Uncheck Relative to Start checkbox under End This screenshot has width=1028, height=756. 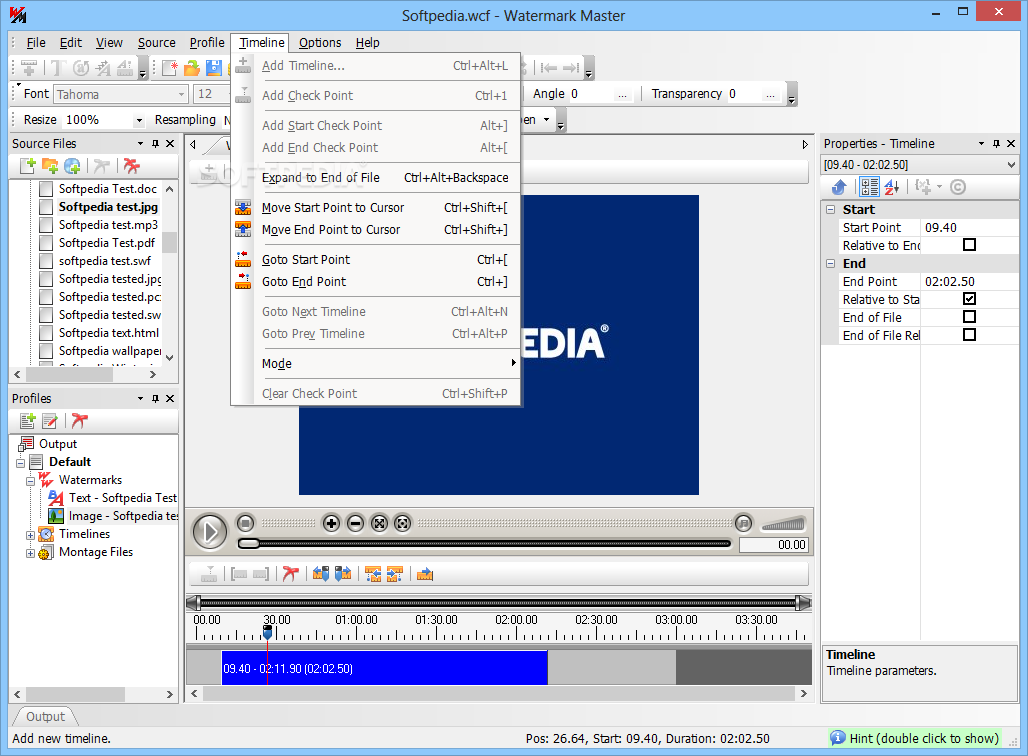tap(970, 299)
